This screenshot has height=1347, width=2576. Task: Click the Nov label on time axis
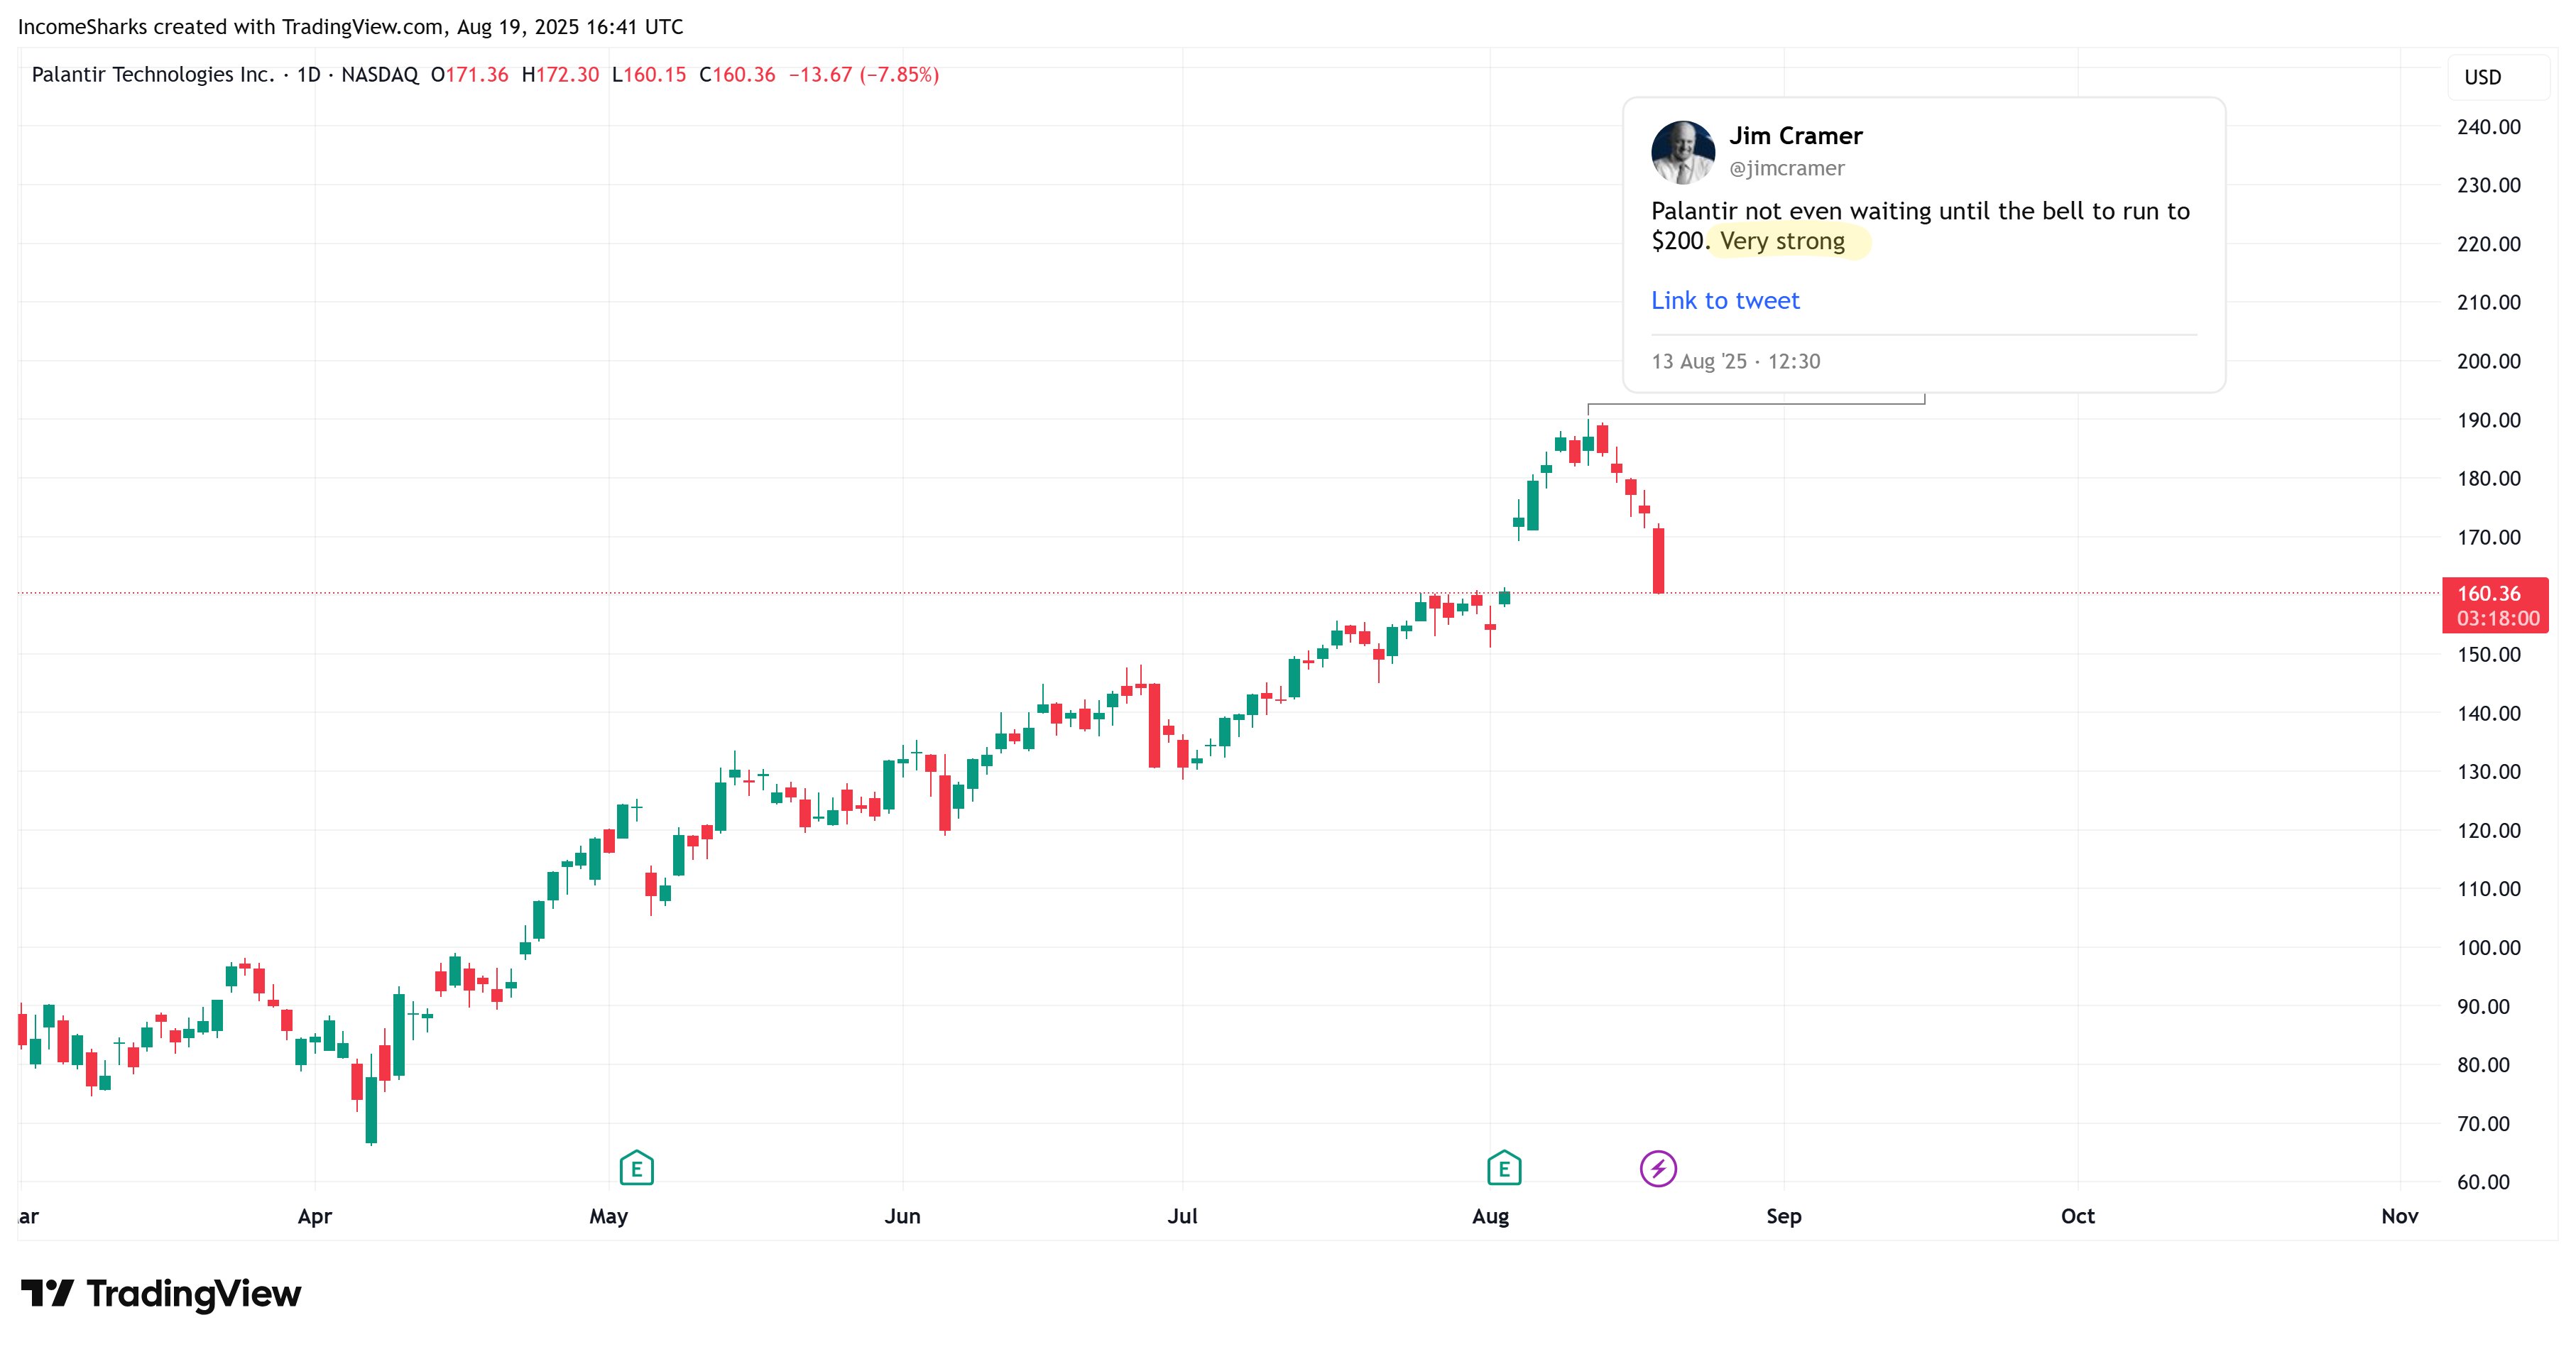coord(2399,1216)
